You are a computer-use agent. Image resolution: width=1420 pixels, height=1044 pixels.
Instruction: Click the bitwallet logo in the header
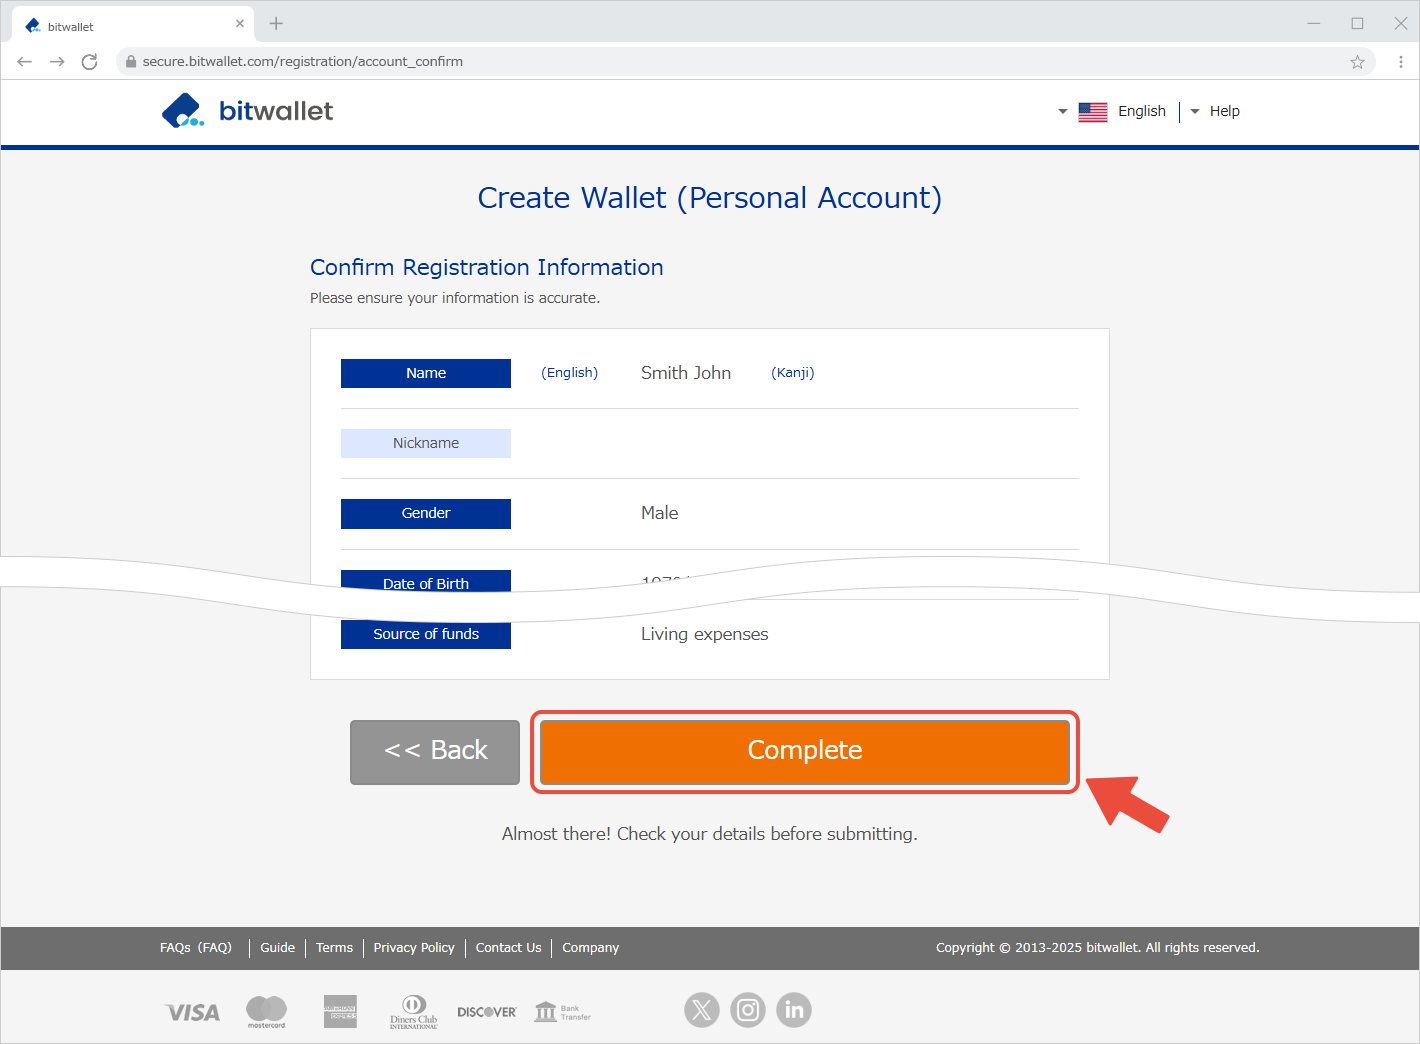coord(247,111)
